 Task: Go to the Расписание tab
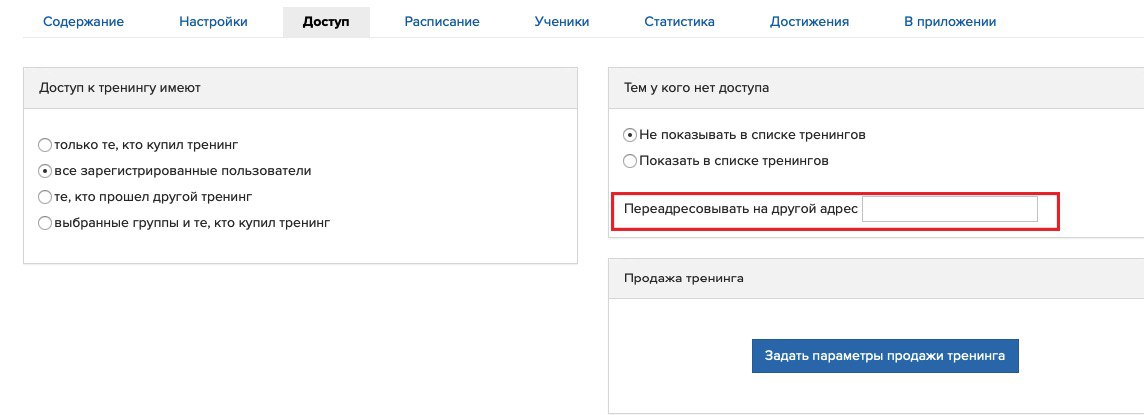click(442, 22)
